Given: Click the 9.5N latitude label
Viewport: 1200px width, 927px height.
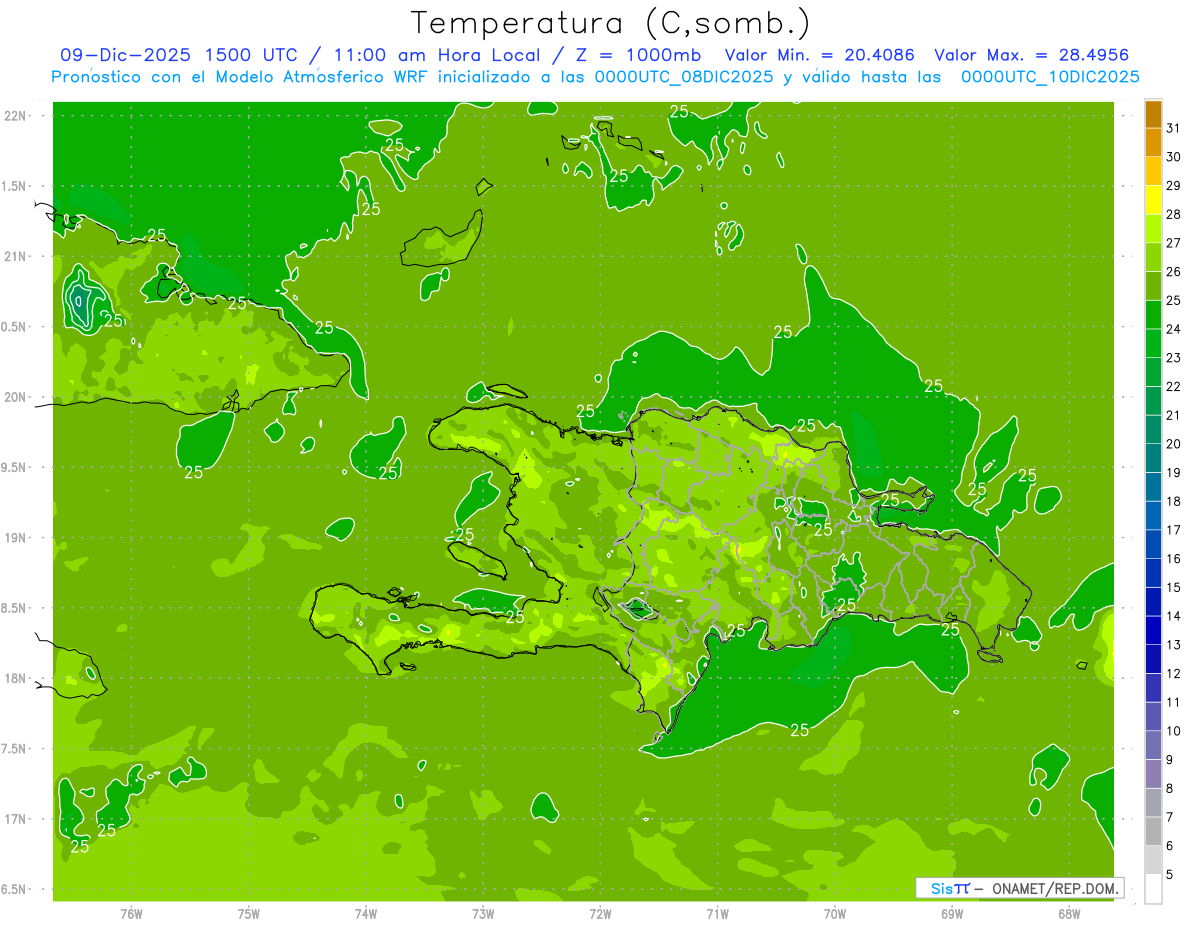Looking at the screenshot, I should tap(15, 467).
